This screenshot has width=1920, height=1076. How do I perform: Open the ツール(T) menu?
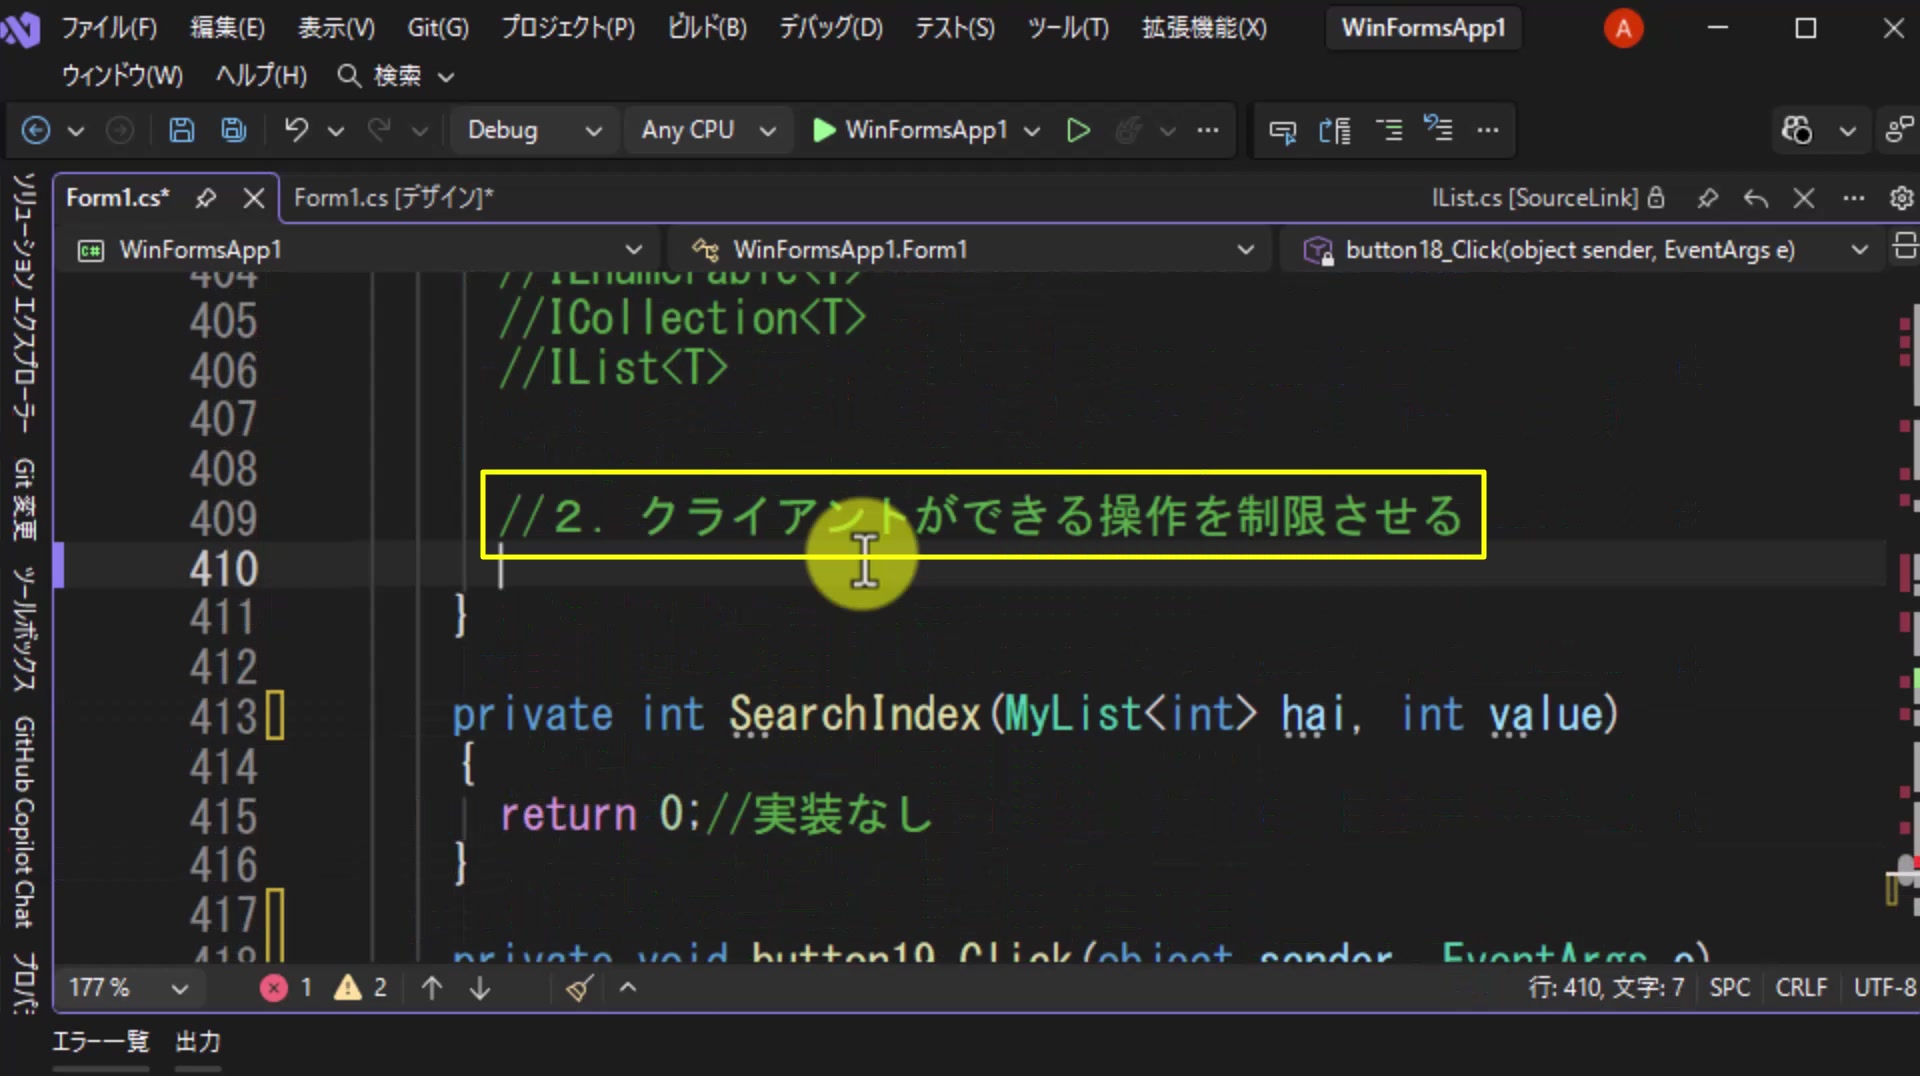pos(1068,27)
